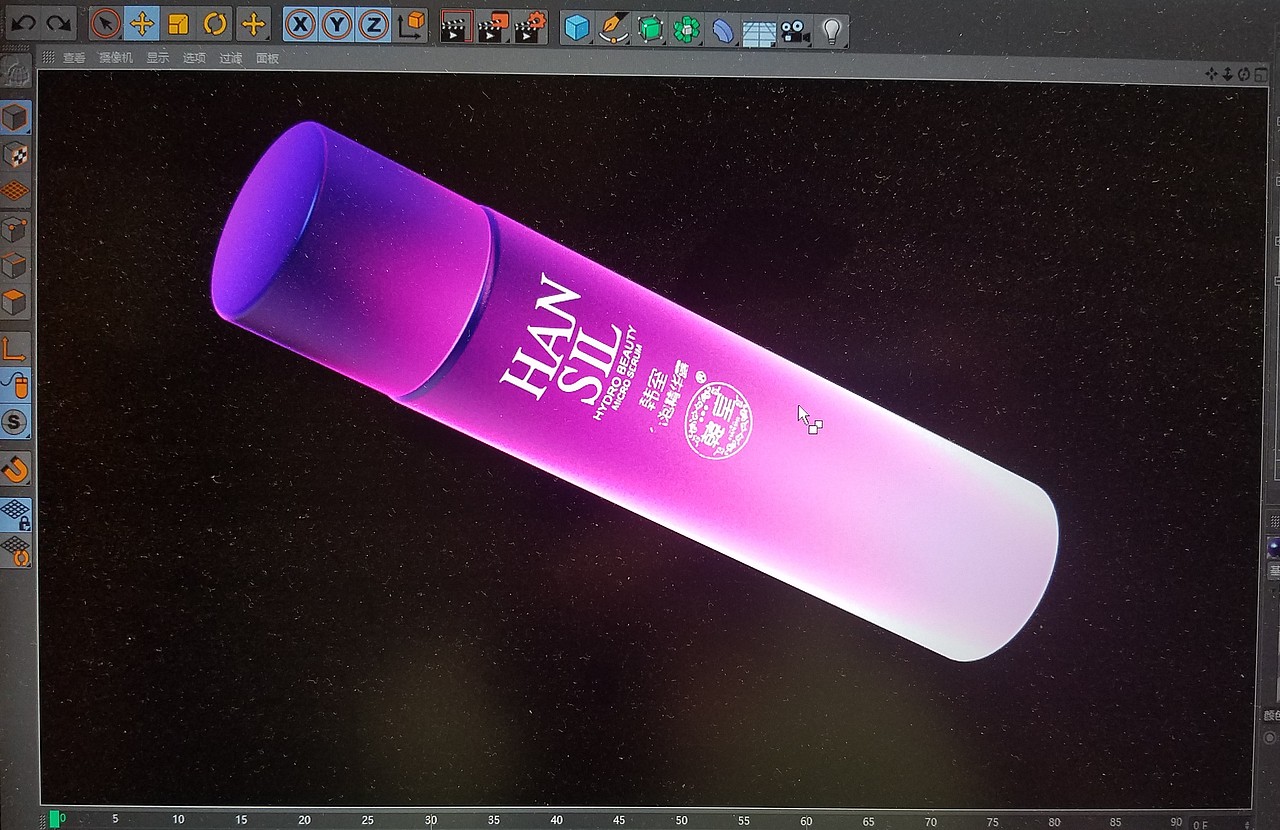Screen dimensions: 1280x830
Task: Open the 摄像机 viewport menu
Action: 116,58
